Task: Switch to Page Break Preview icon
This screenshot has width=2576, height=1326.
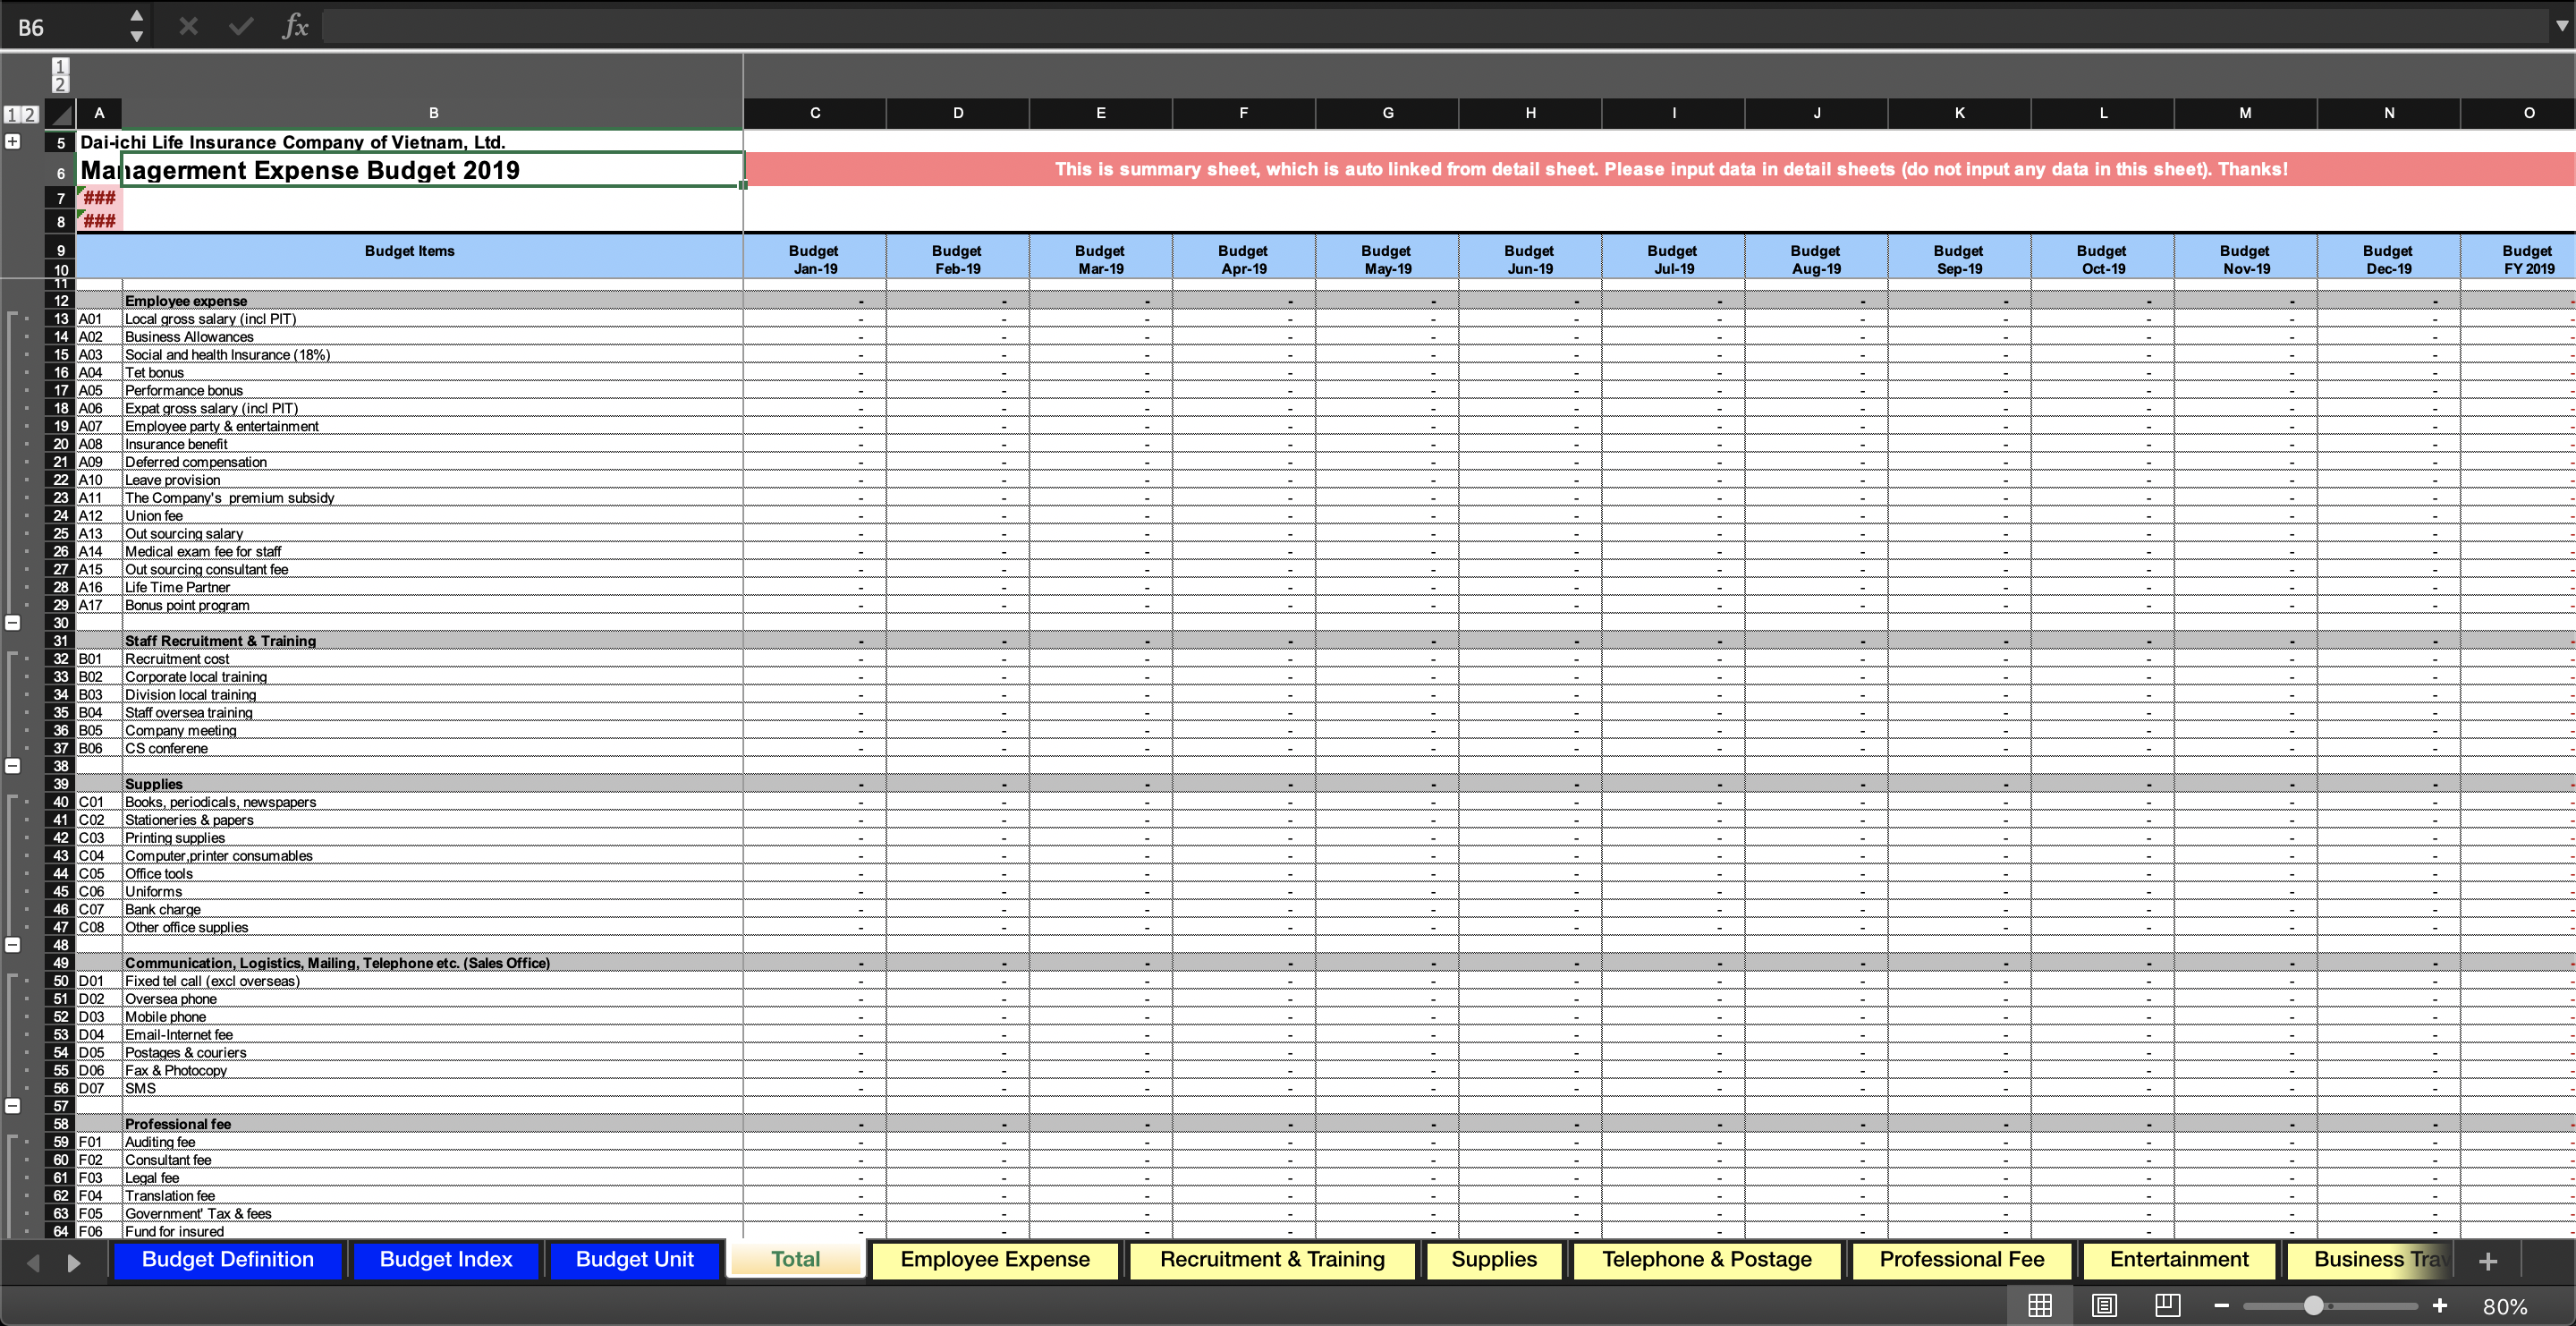Action: (x=2167, y=1305)
